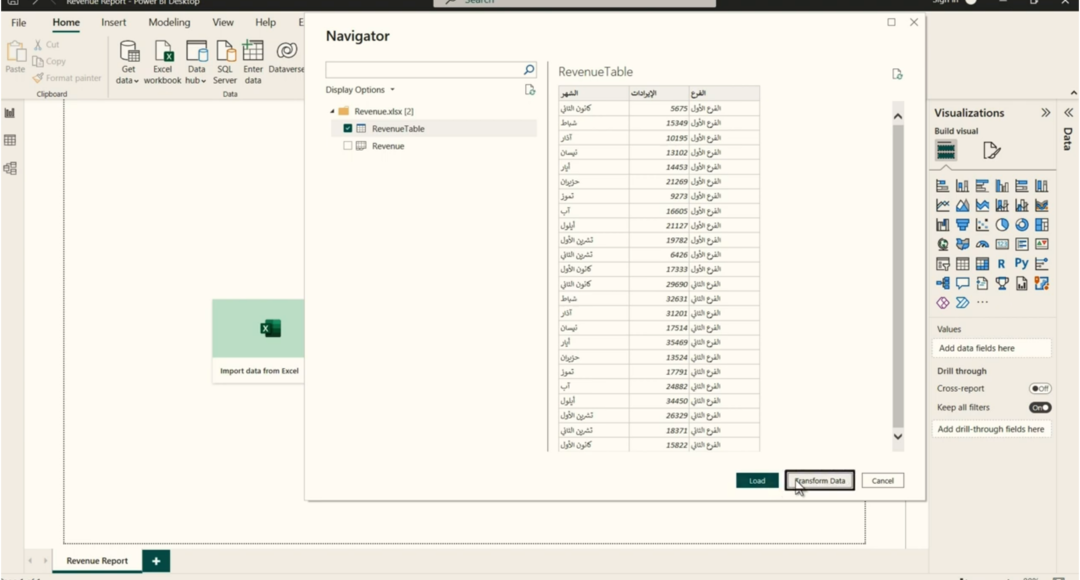Click the refresh preview icon in Navigator
This screenshot has width=1080, height=580.
click(897, 74)
